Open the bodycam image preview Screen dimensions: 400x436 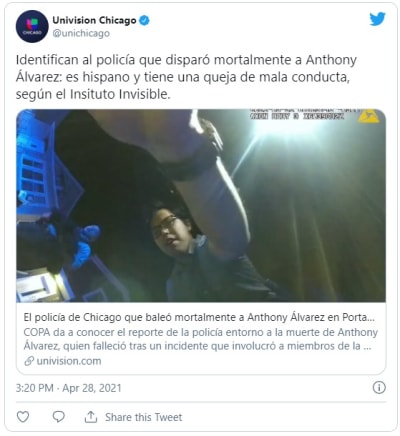click(x=201, y=205)
